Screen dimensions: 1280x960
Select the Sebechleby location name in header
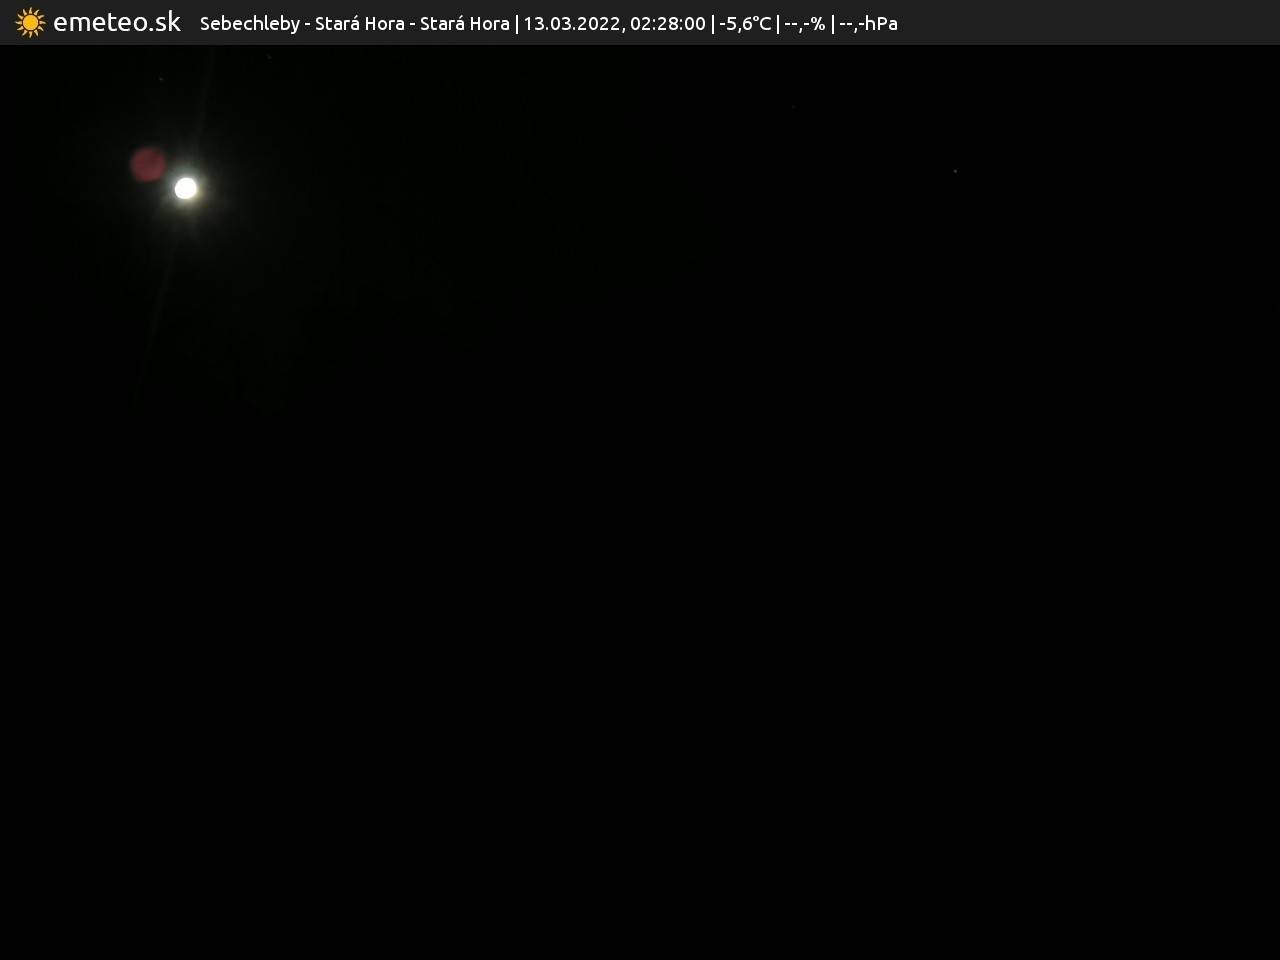pyautogui.click(x=249, y=23)
